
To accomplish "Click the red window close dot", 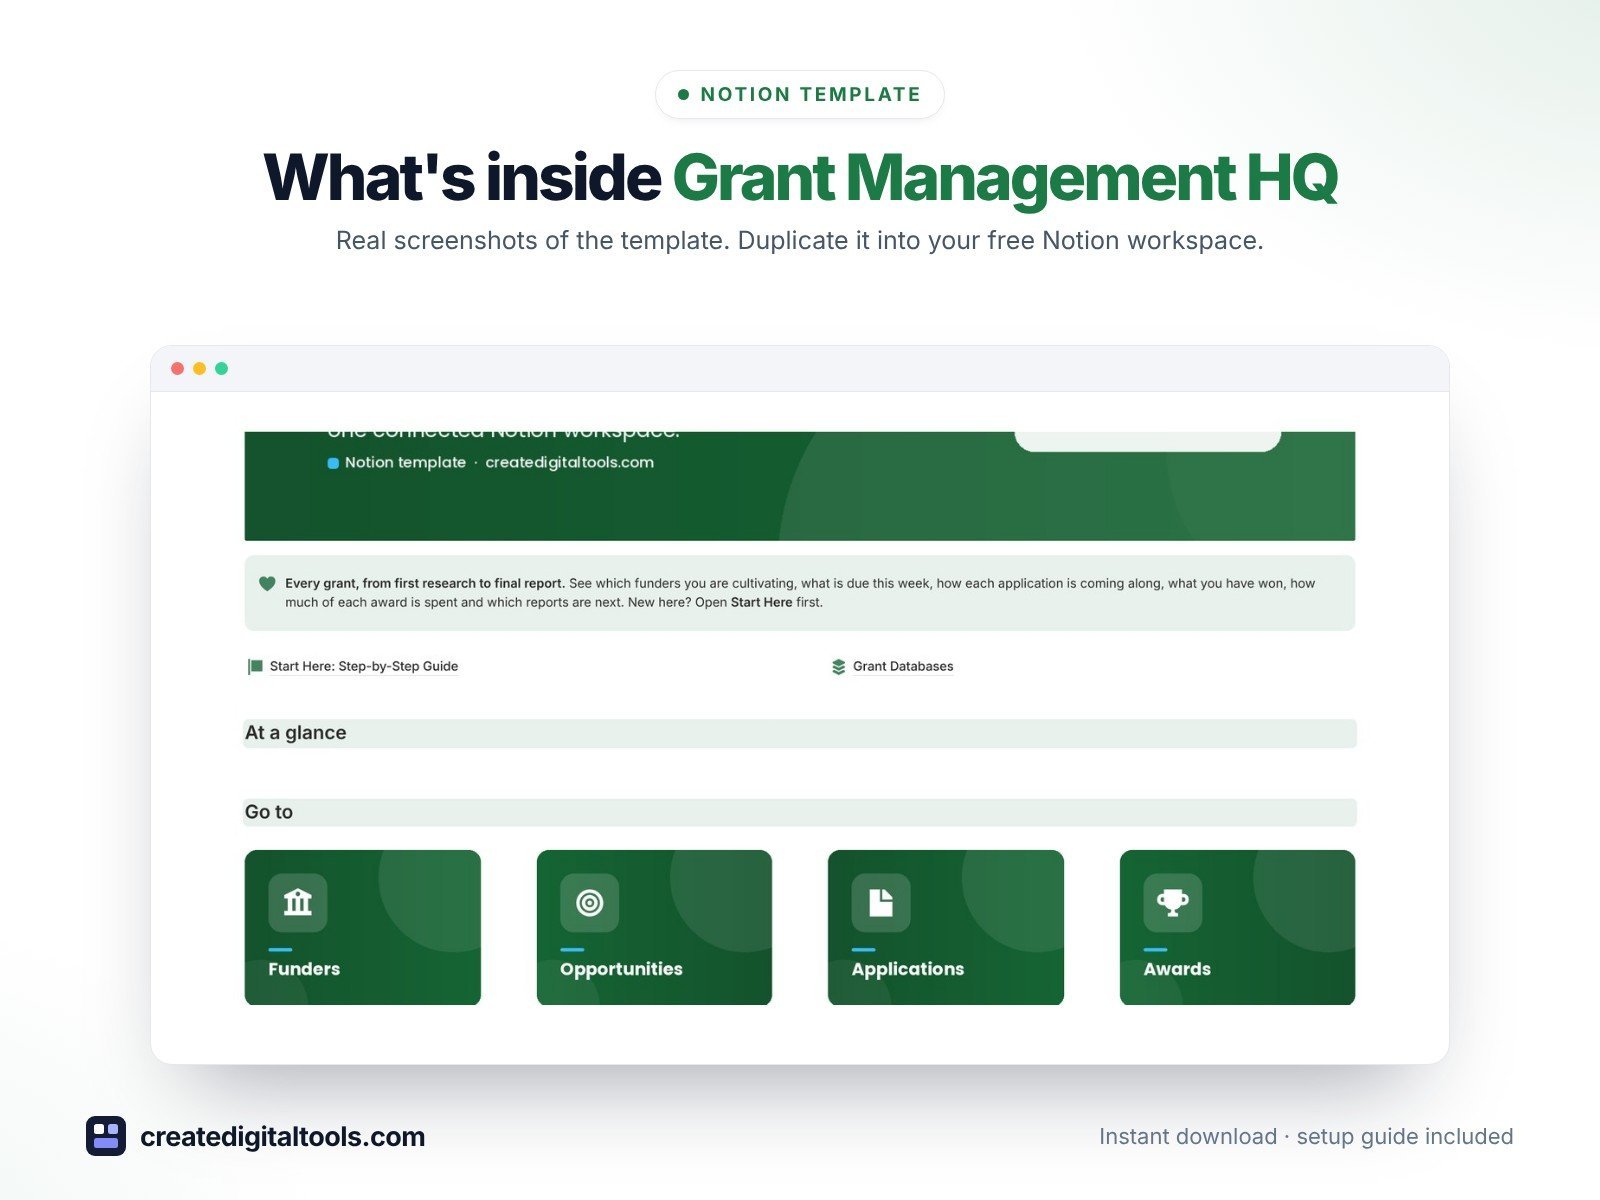I will click(x=178, y=369).
